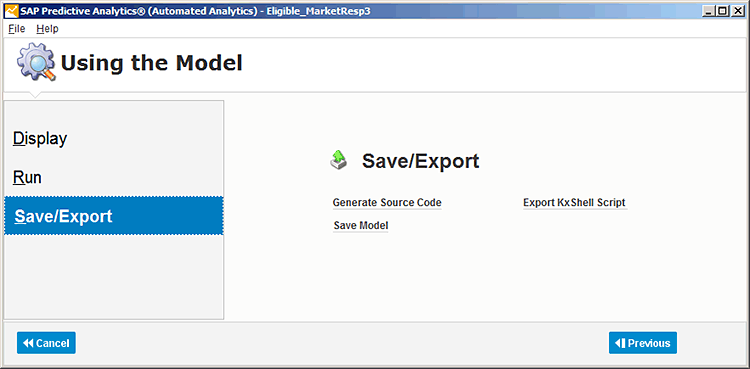Select the Save/Export section in sidebar

click(x=114, y=216)
